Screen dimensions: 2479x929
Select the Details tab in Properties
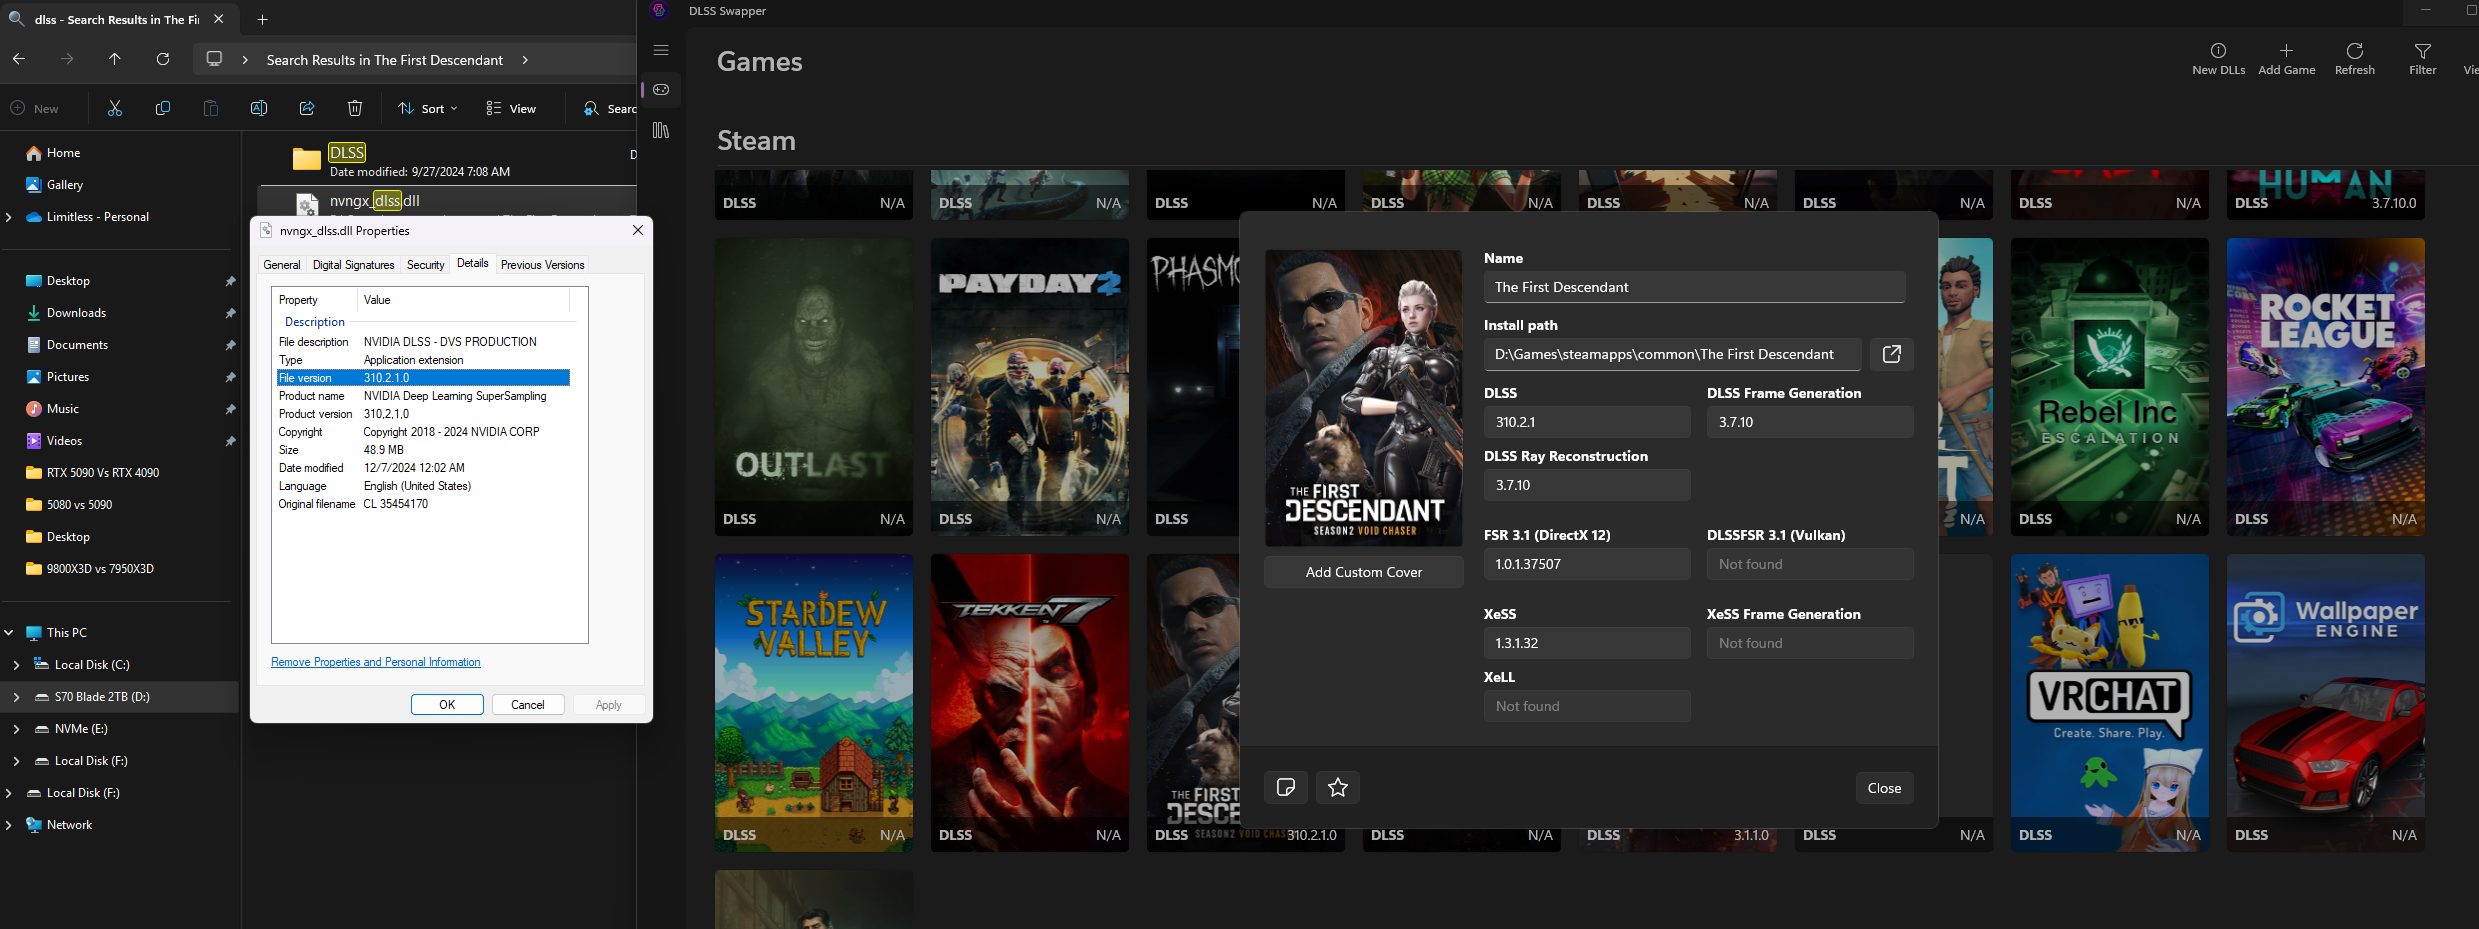(473, 264)
